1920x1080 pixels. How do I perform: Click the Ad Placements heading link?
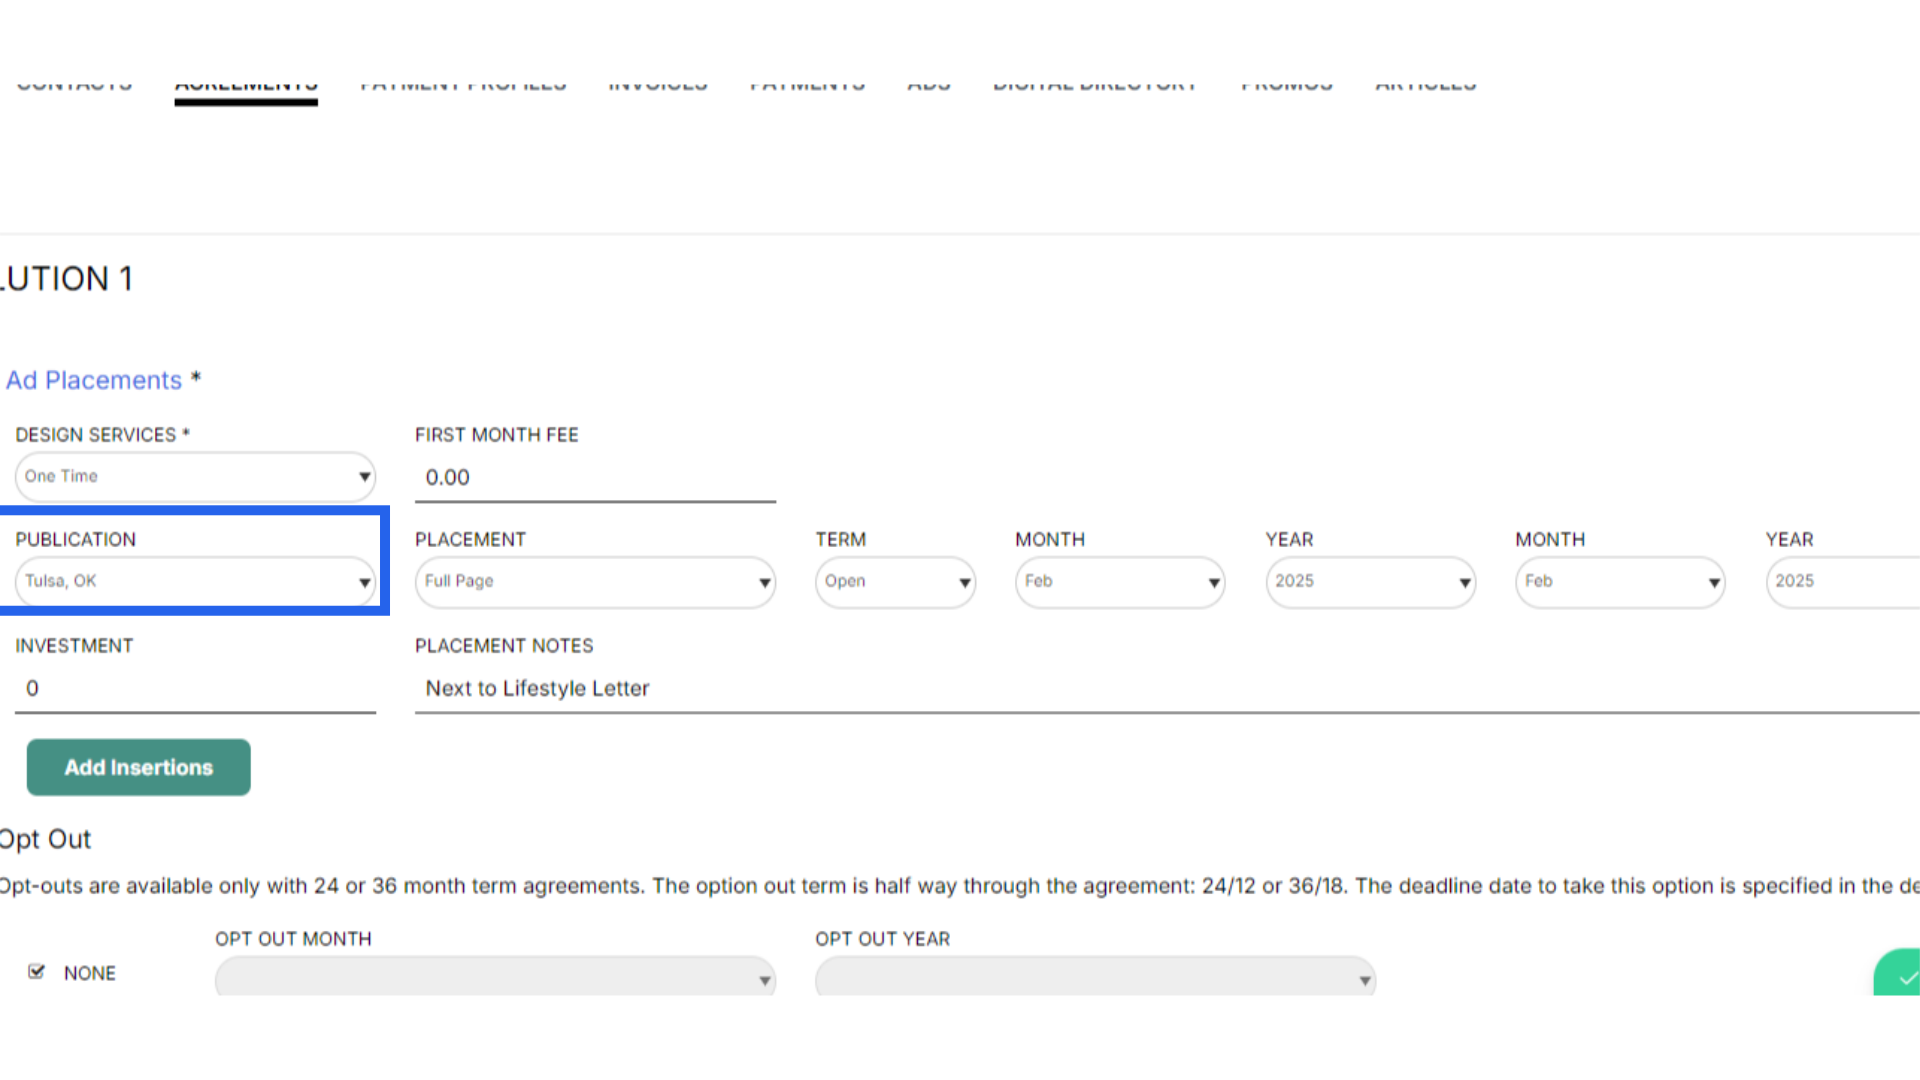94,381
